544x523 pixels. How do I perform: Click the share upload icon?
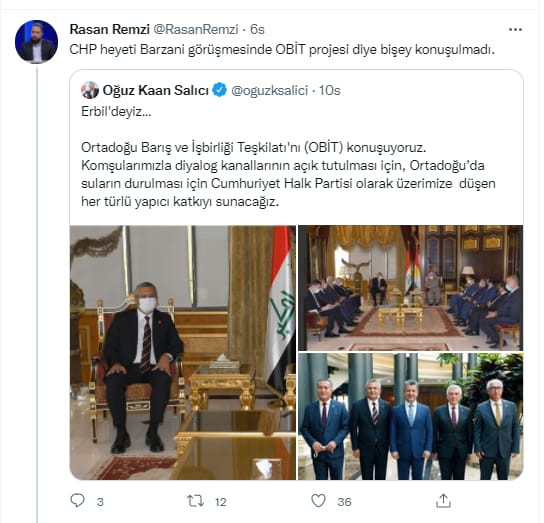pos(443,501)
